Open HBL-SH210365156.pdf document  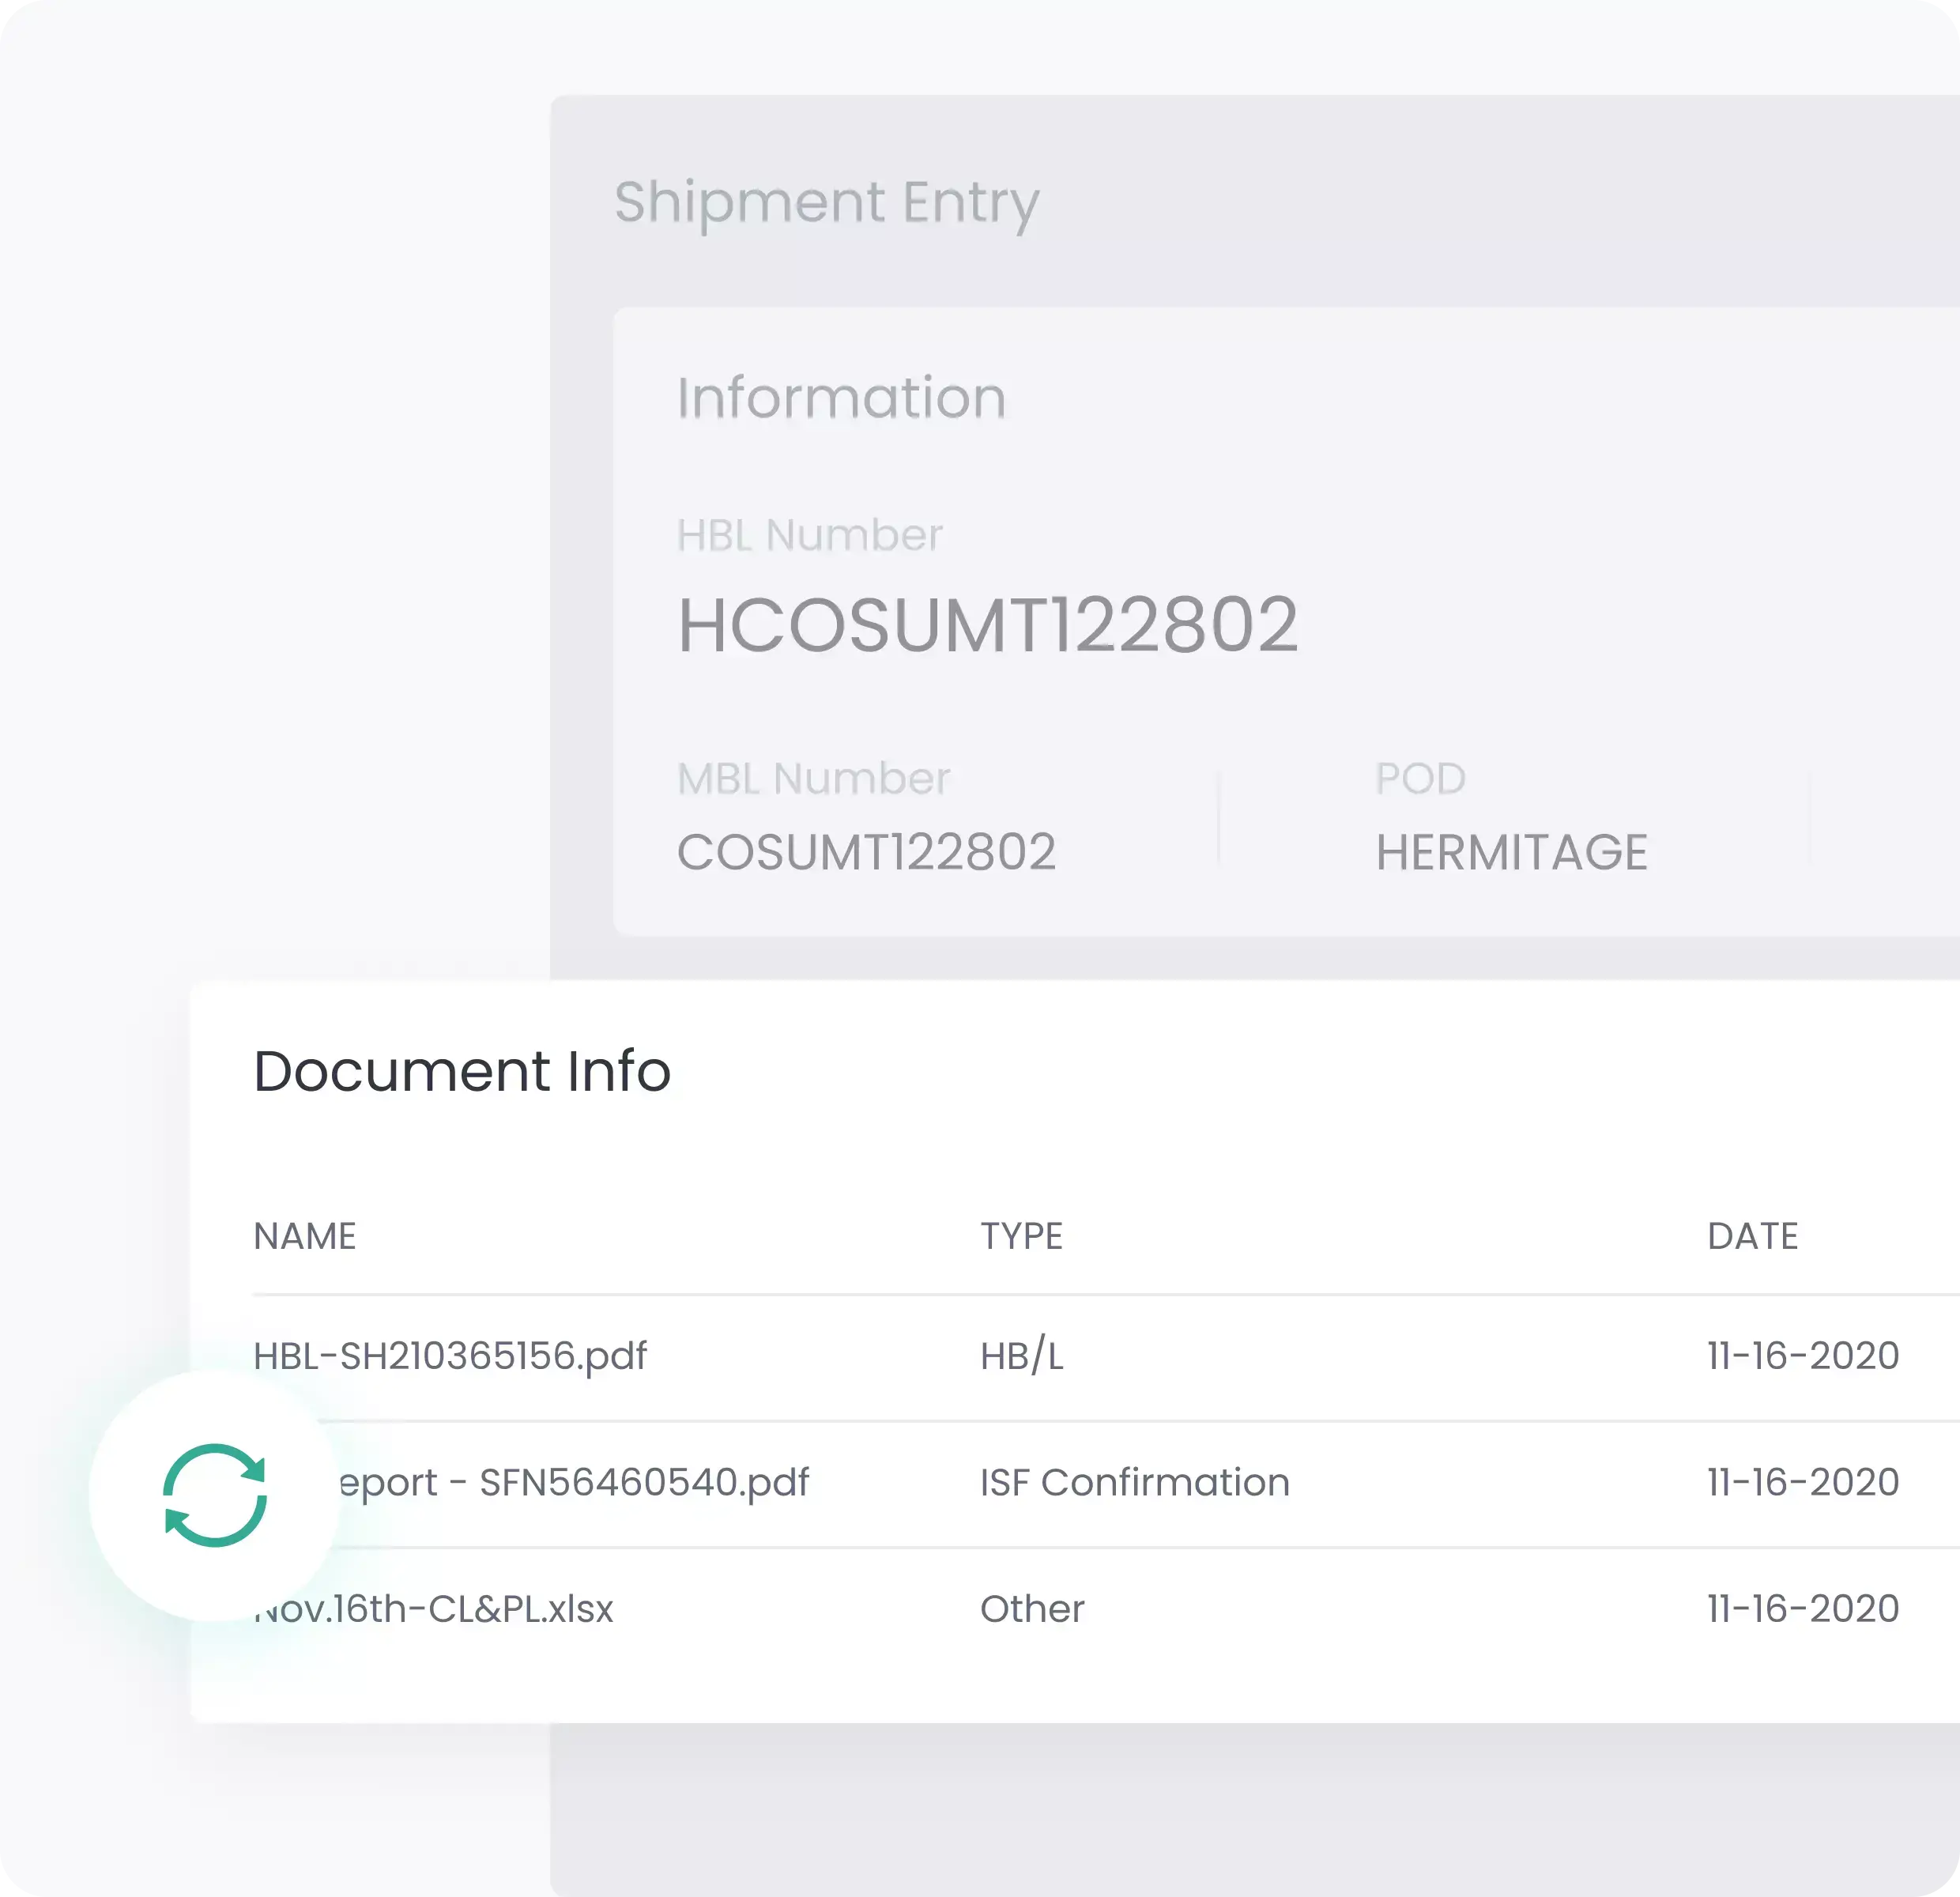click(450, 1356)
